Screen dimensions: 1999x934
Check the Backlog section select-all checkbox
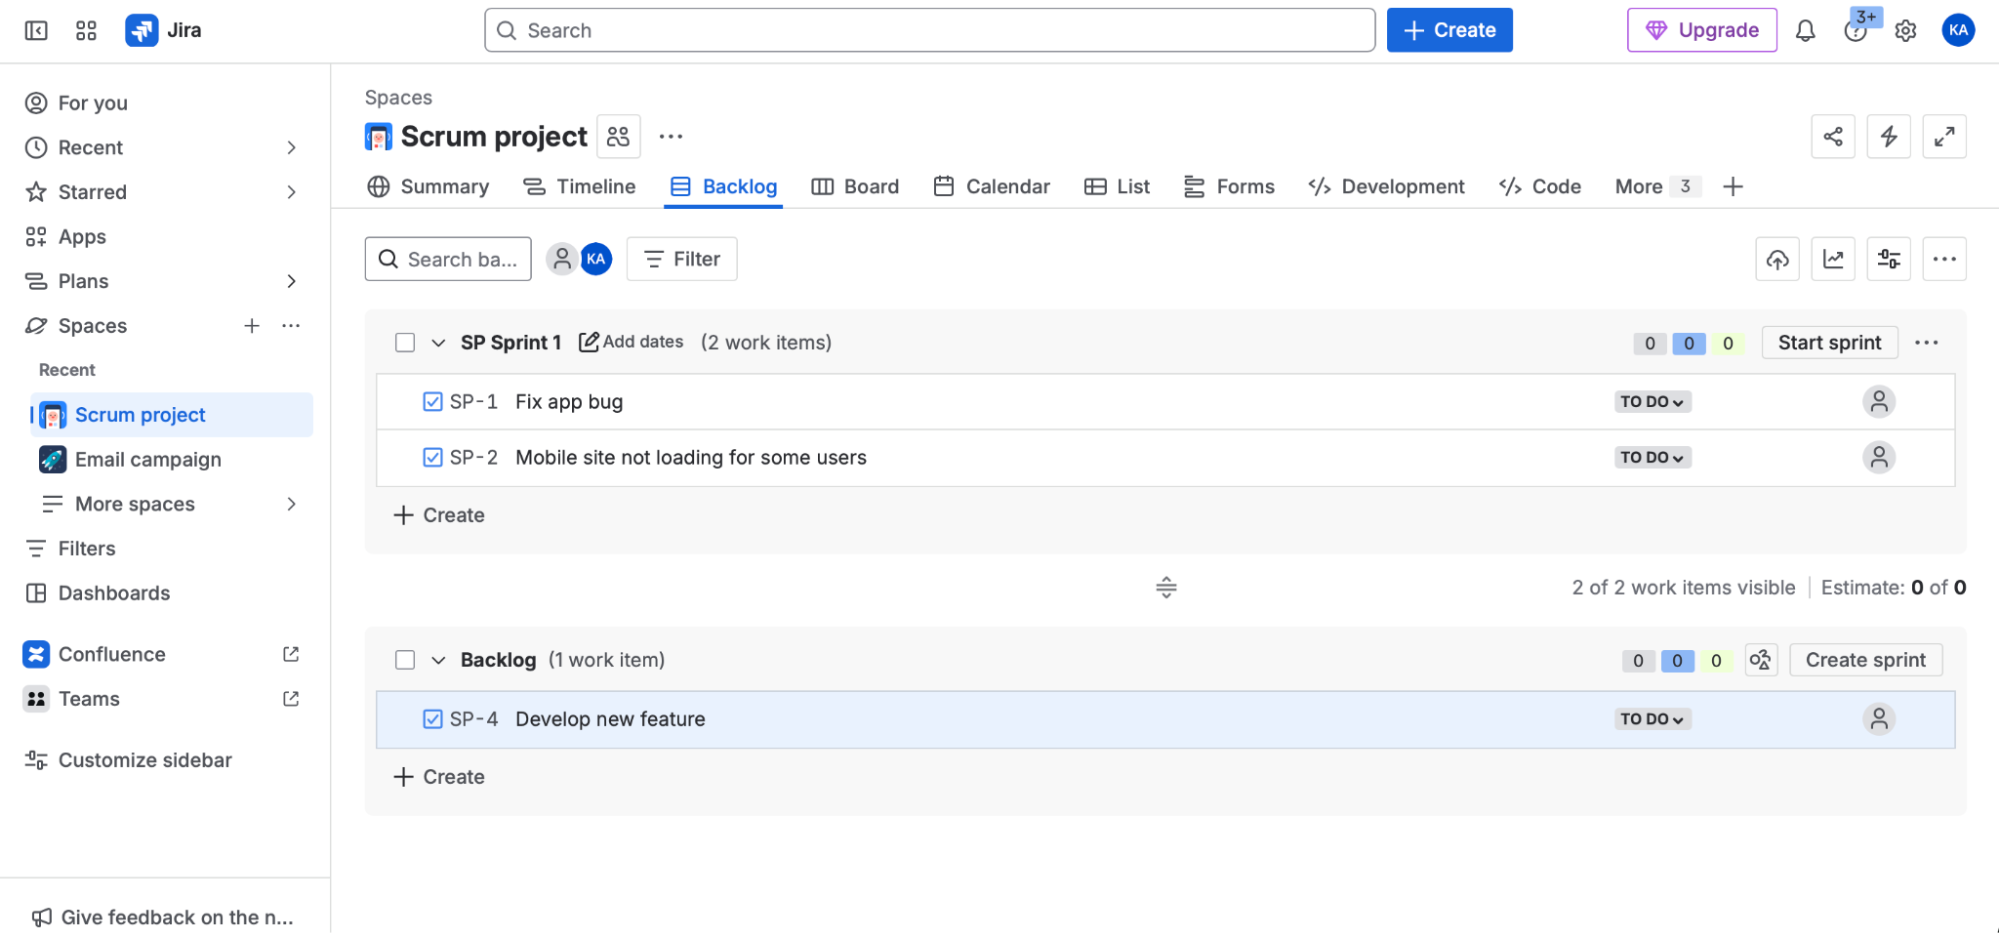[404, 659]
